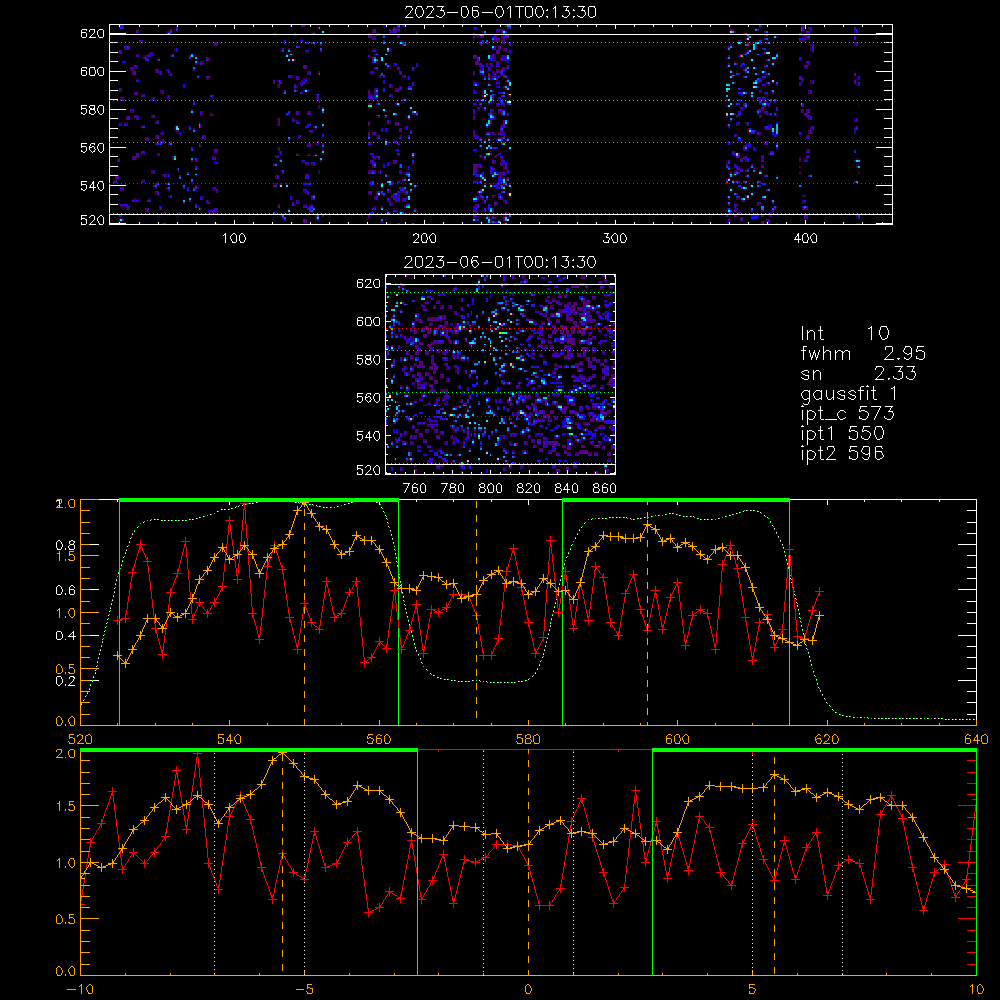Click x-axis label 520 on profile plot
Image resolution: width=1000 pixels, height=1000 pixels.
pos(80,740)
